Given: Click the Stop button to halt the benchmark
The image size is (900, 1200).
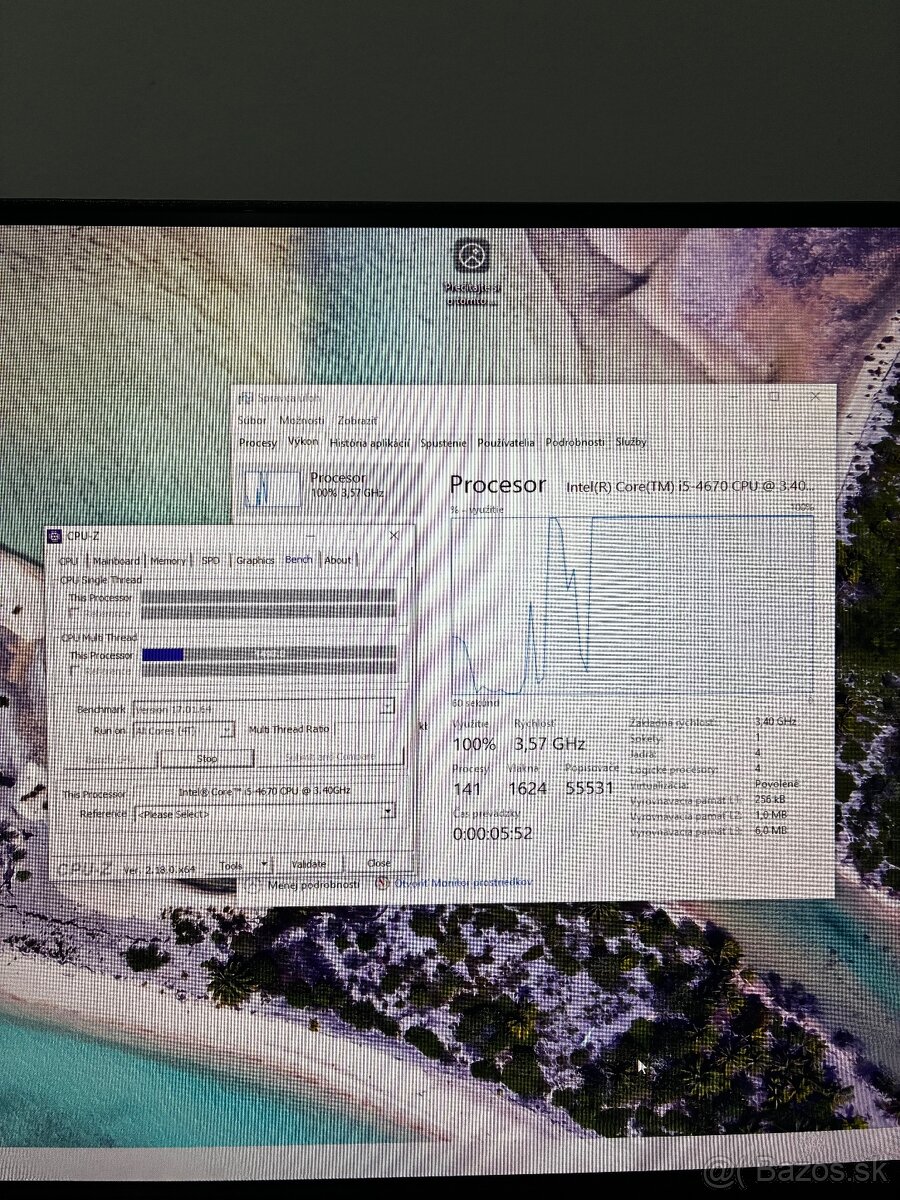Looking at the screenshot, I should coord(208,758).
